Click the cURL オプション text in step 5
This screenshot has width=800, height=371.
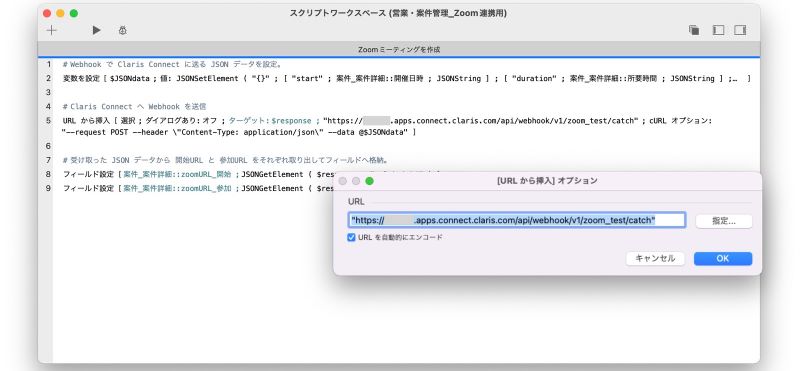point(681,121)
